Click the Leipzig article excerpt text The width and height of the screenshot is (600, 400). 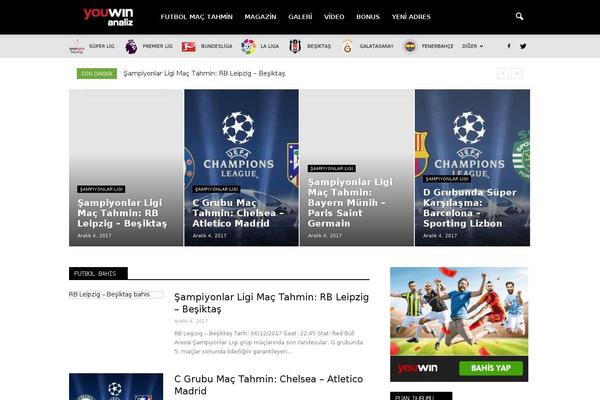coord(269,342)
